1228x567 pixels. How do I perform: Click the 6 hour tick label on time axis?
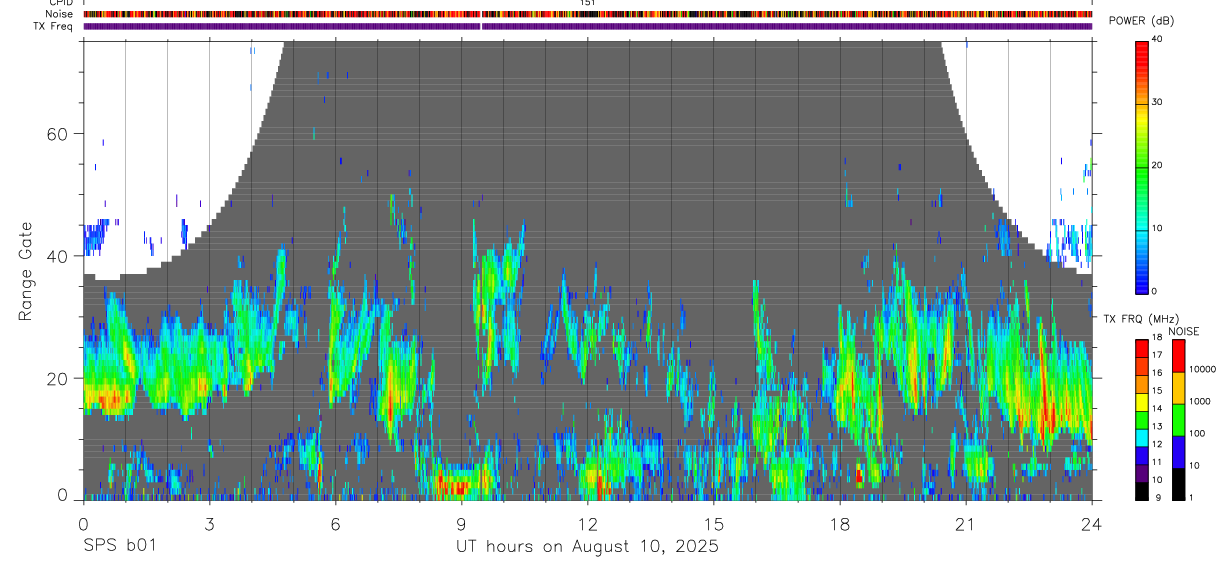point(335,524)
